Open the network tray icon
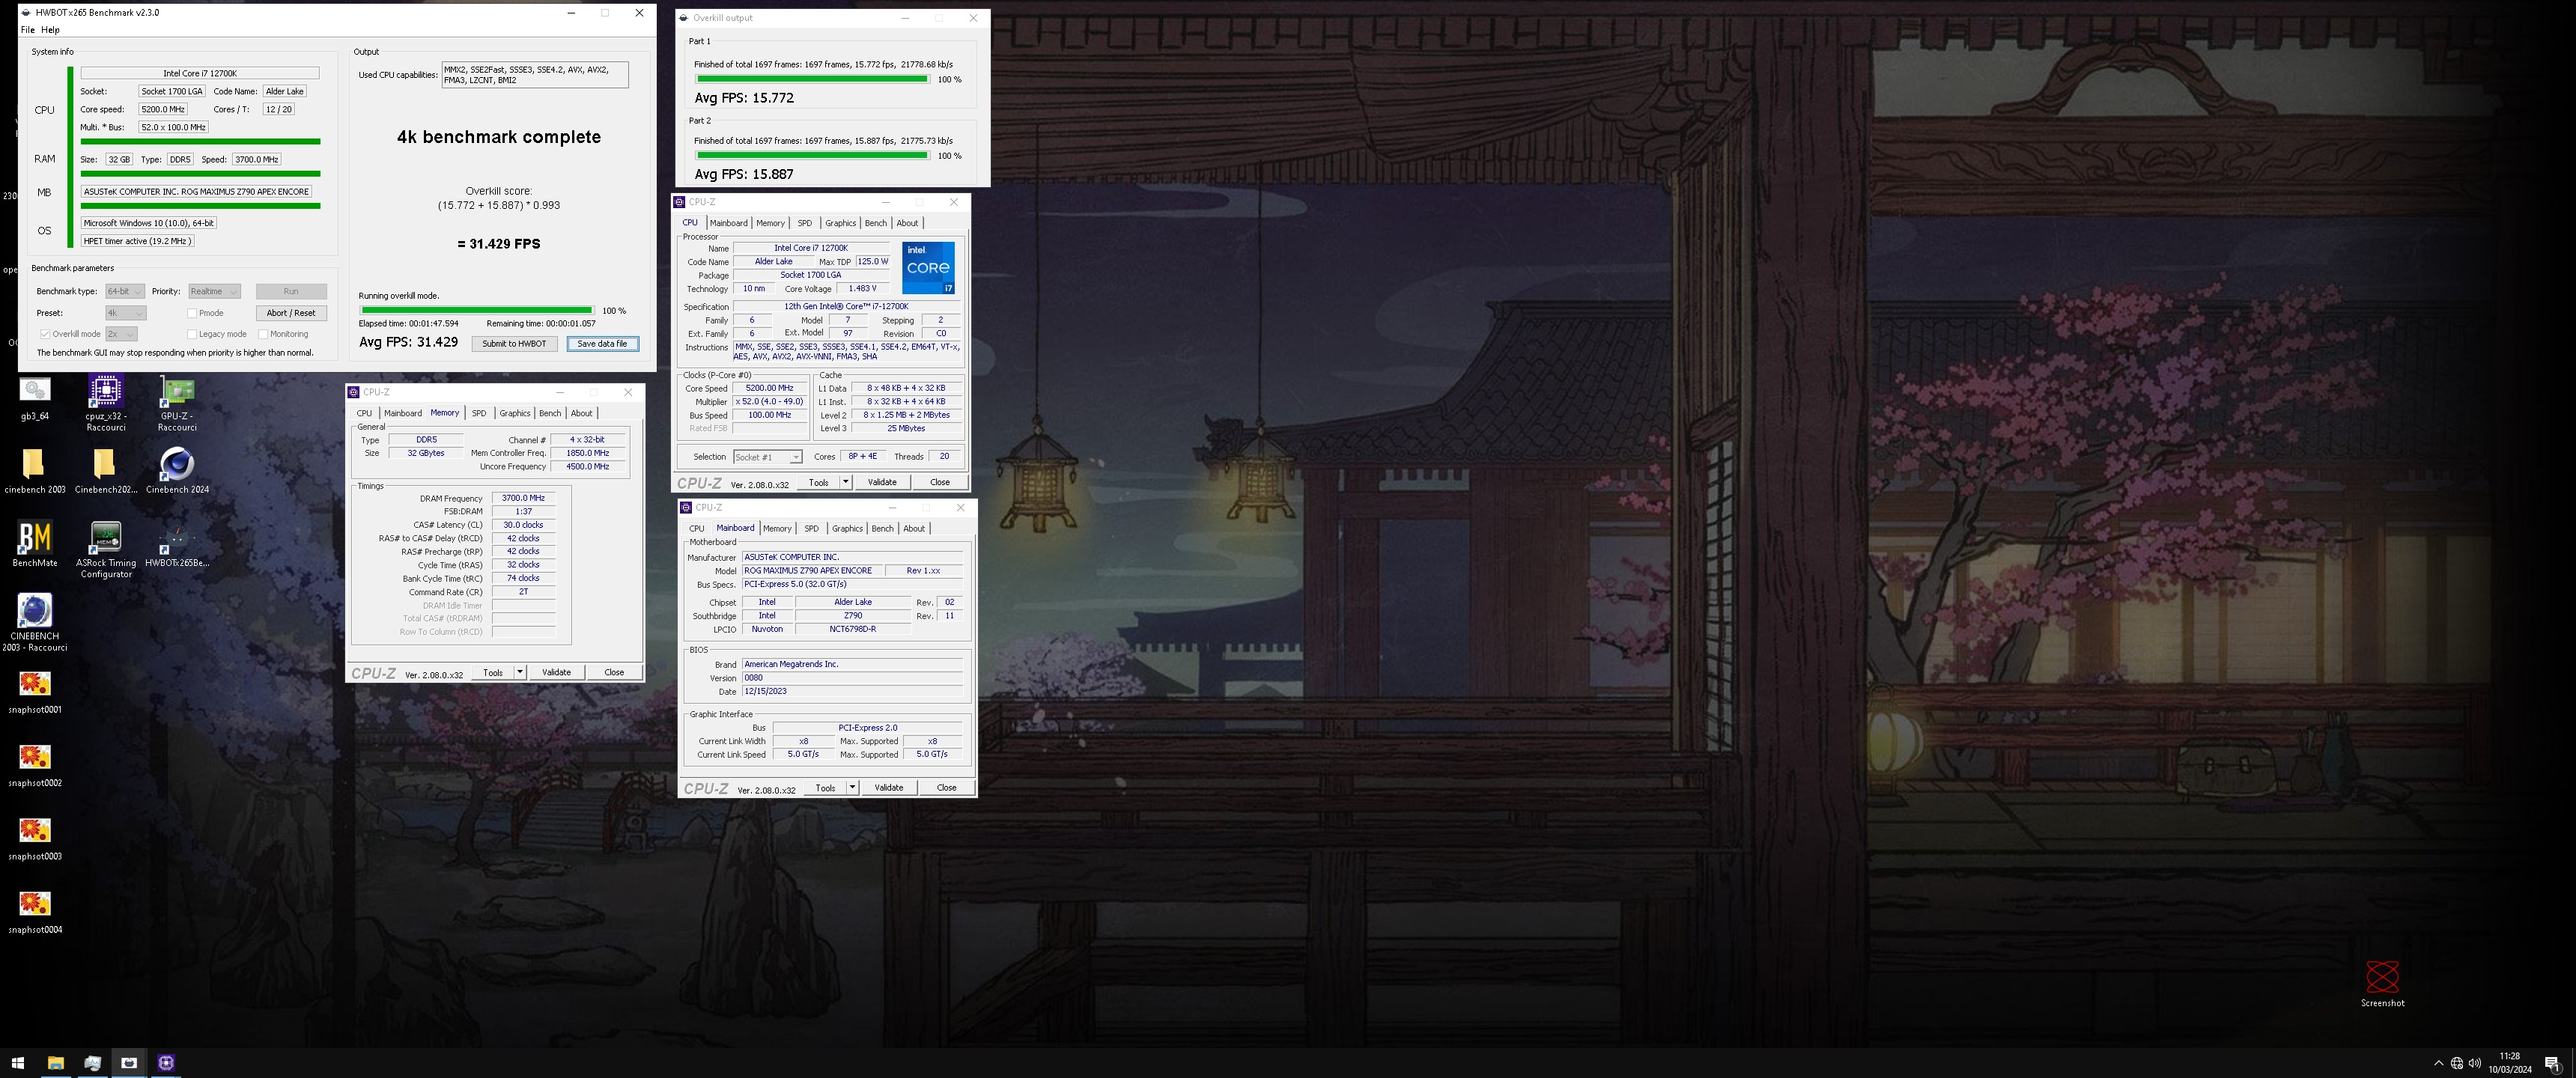 (2457, 1063)
